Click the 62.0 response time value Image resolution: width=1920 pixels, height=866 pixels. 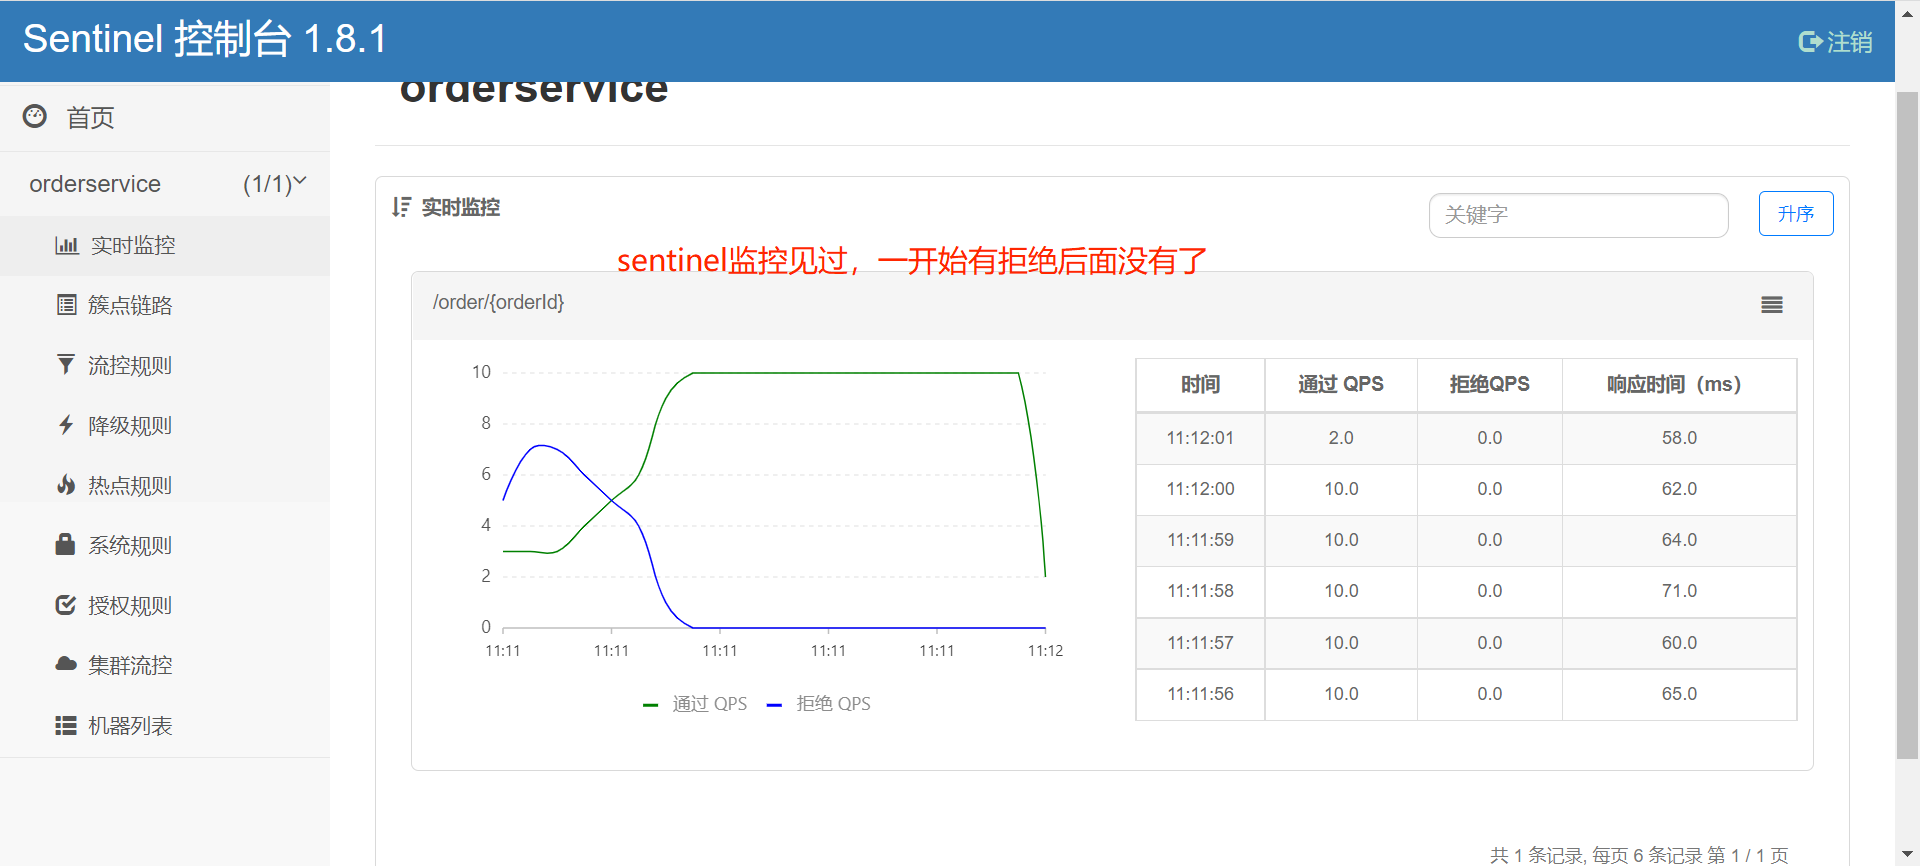coord(1679,489)
